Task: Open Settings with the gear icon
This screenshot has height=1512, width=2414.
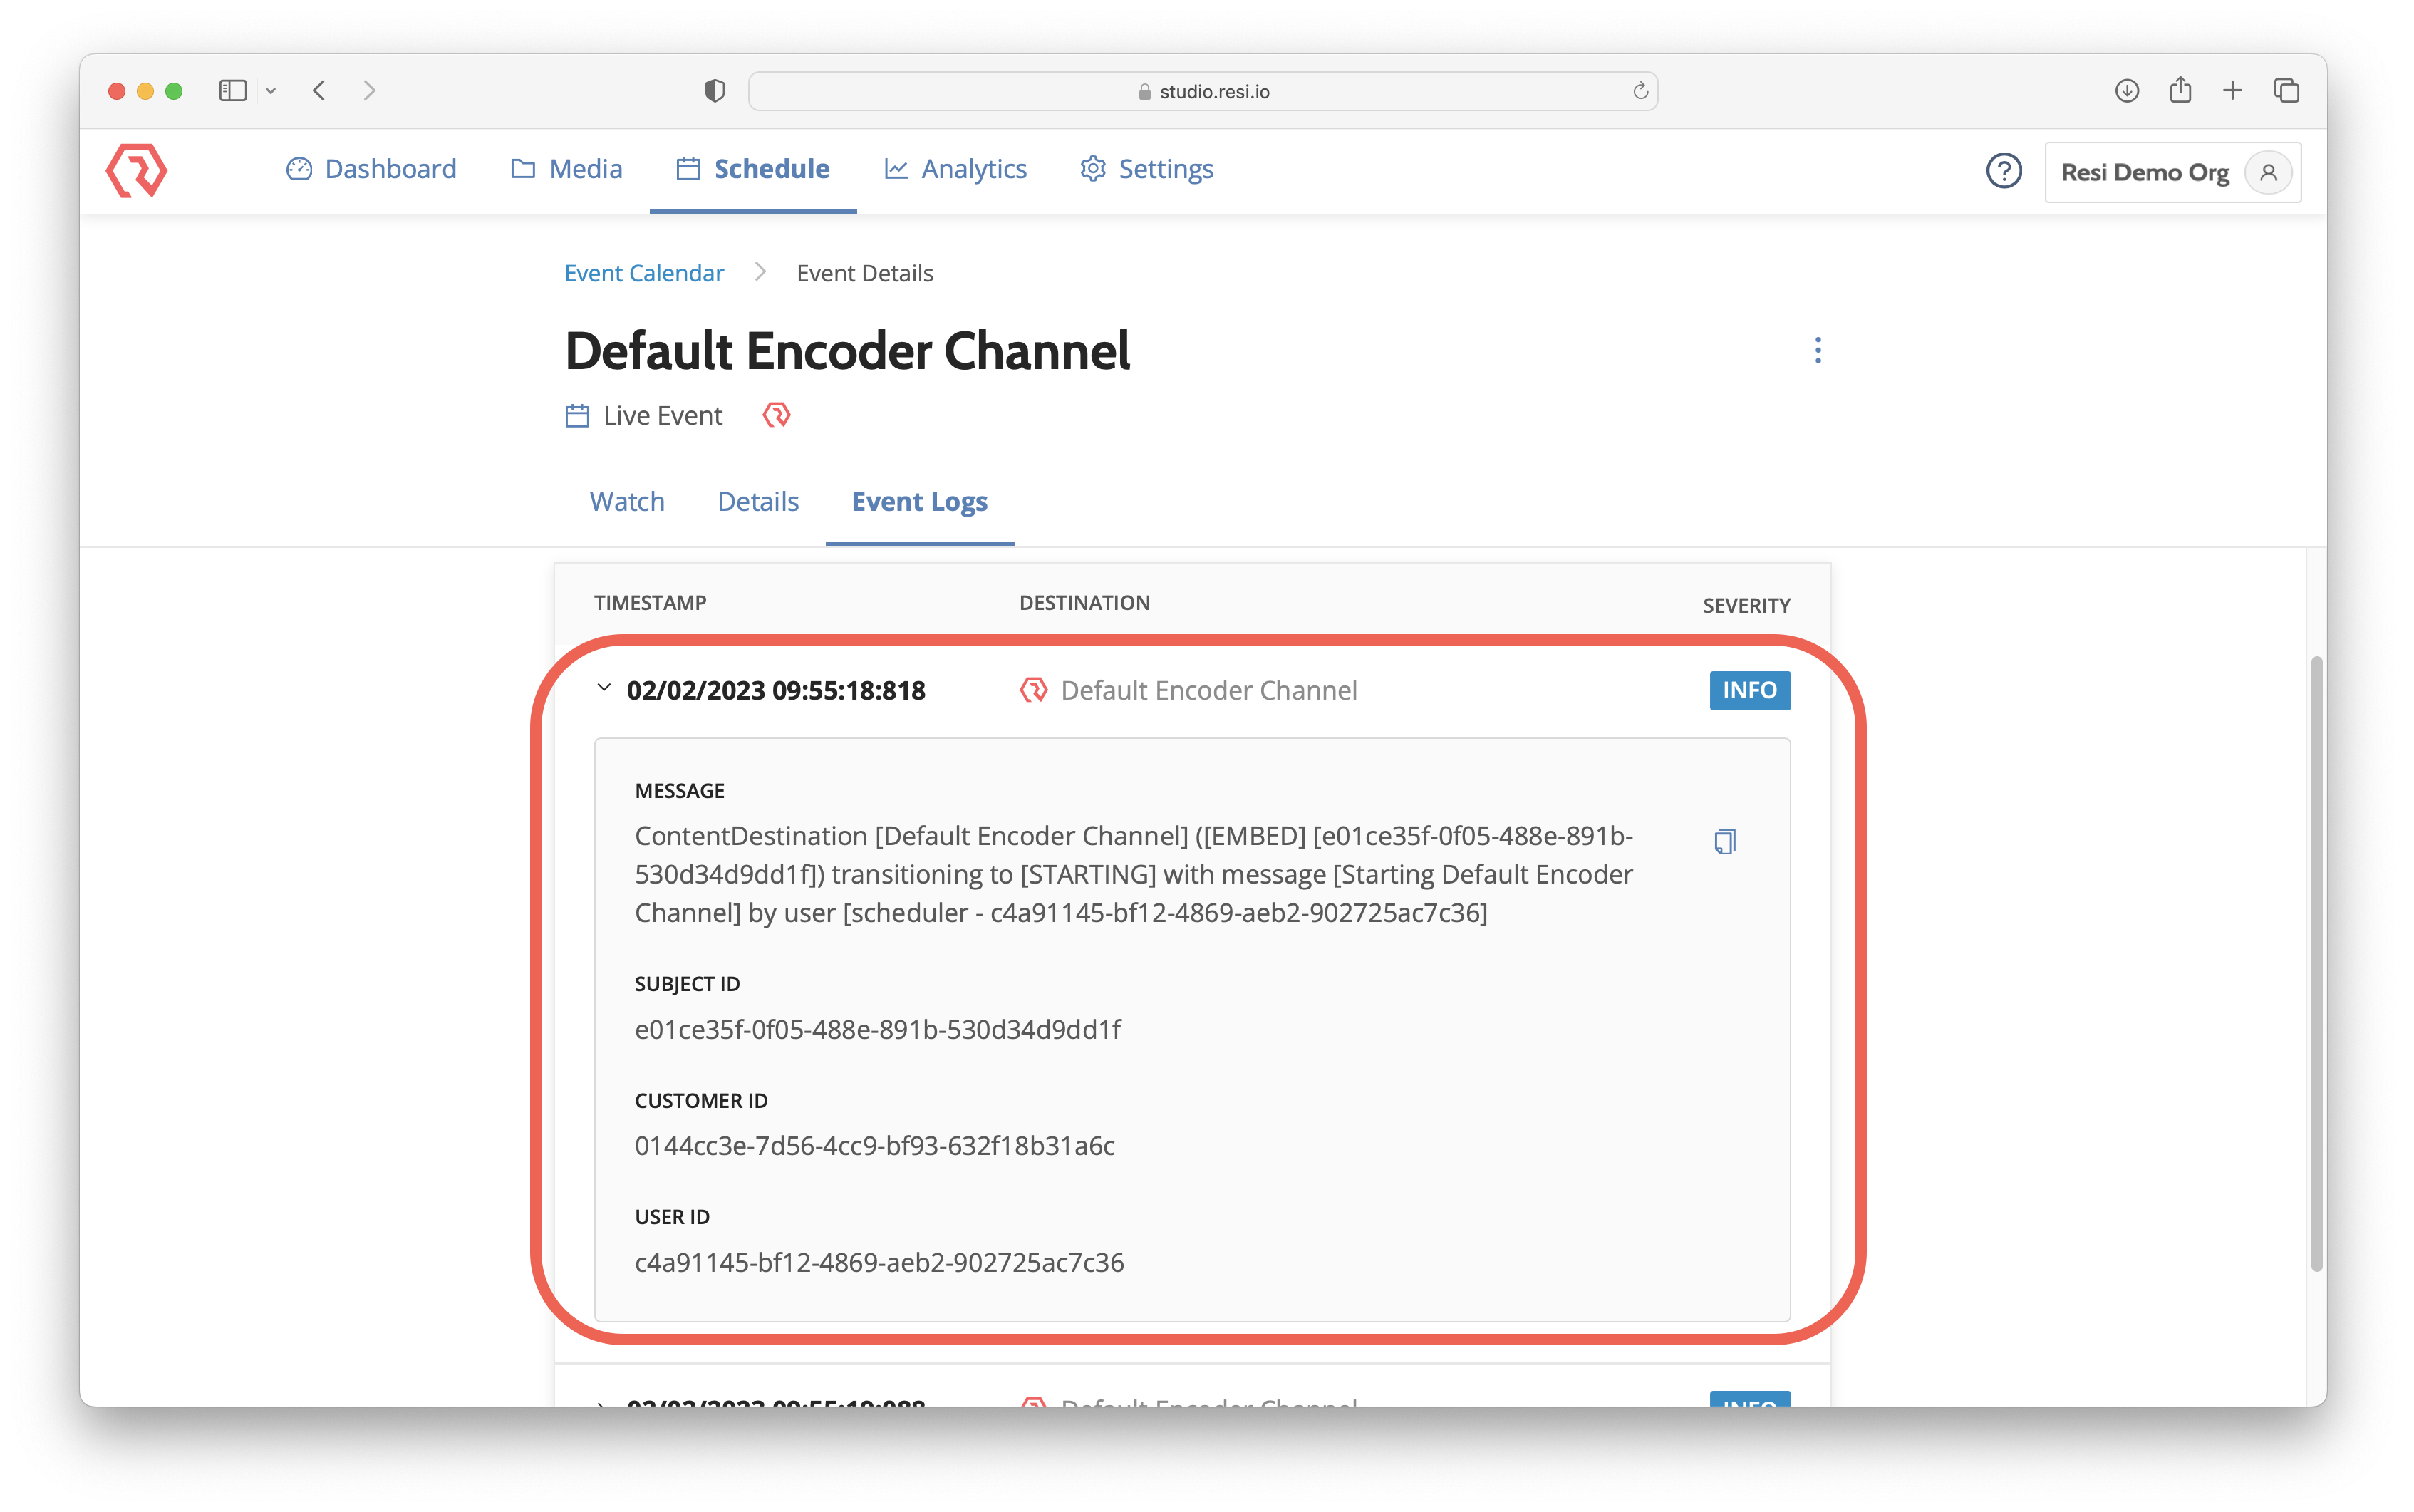Action: [1093, 169]
